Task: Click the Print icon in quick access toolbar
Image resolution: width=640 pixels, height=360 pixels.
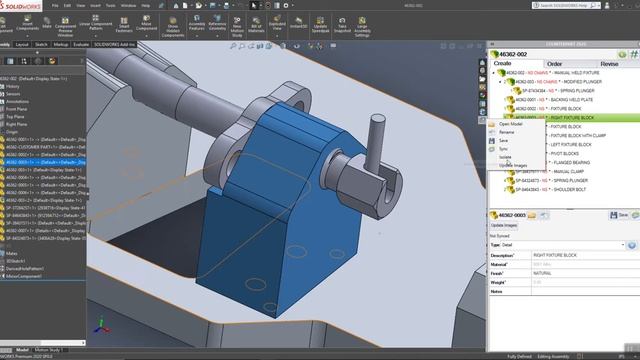Action: click(x=227, y=6)
